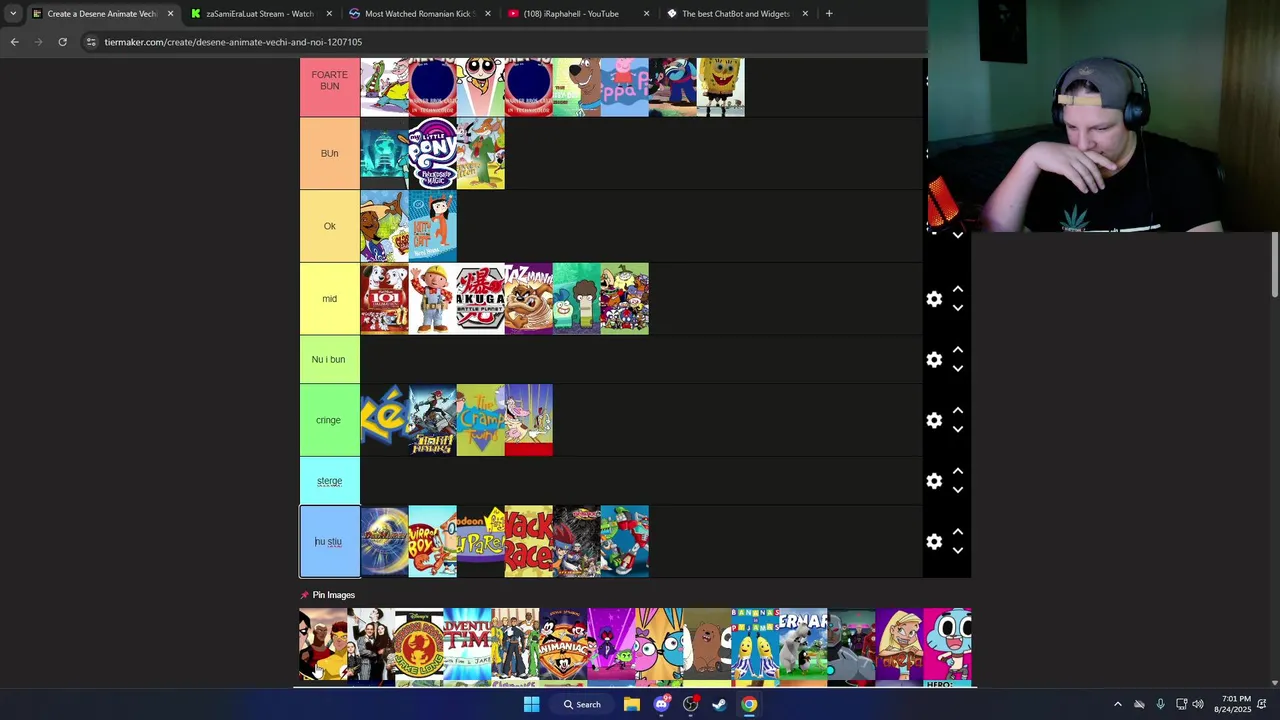Open settings gear for the sterge tier
The image size is (1280, 720).
pyautogui.click(x=934, y=481)
